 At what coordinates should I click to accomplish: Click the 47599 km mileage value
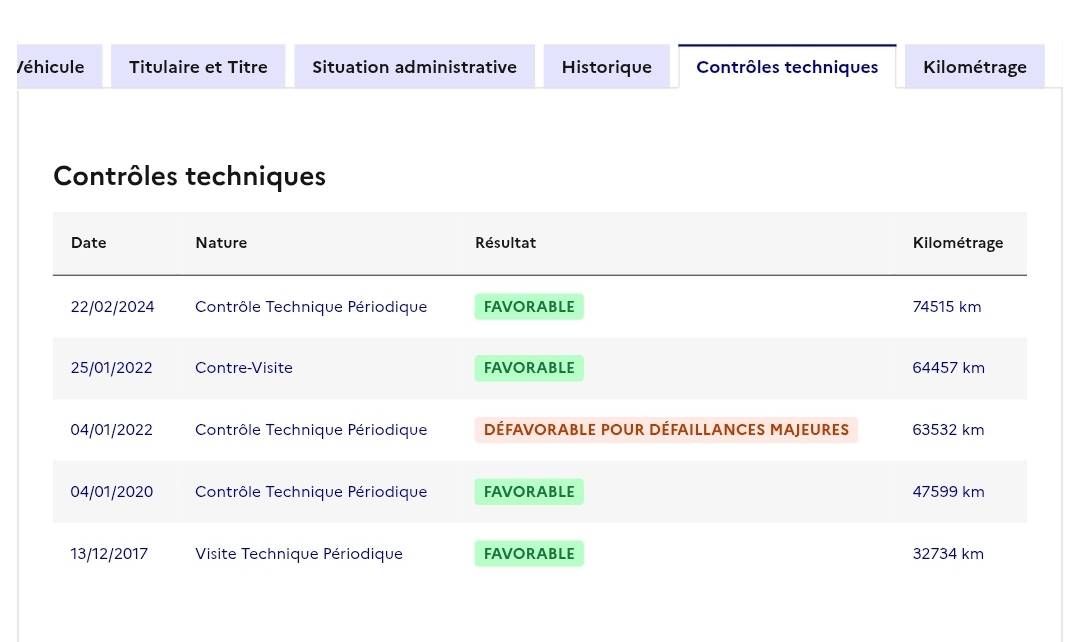click(948, 492)
